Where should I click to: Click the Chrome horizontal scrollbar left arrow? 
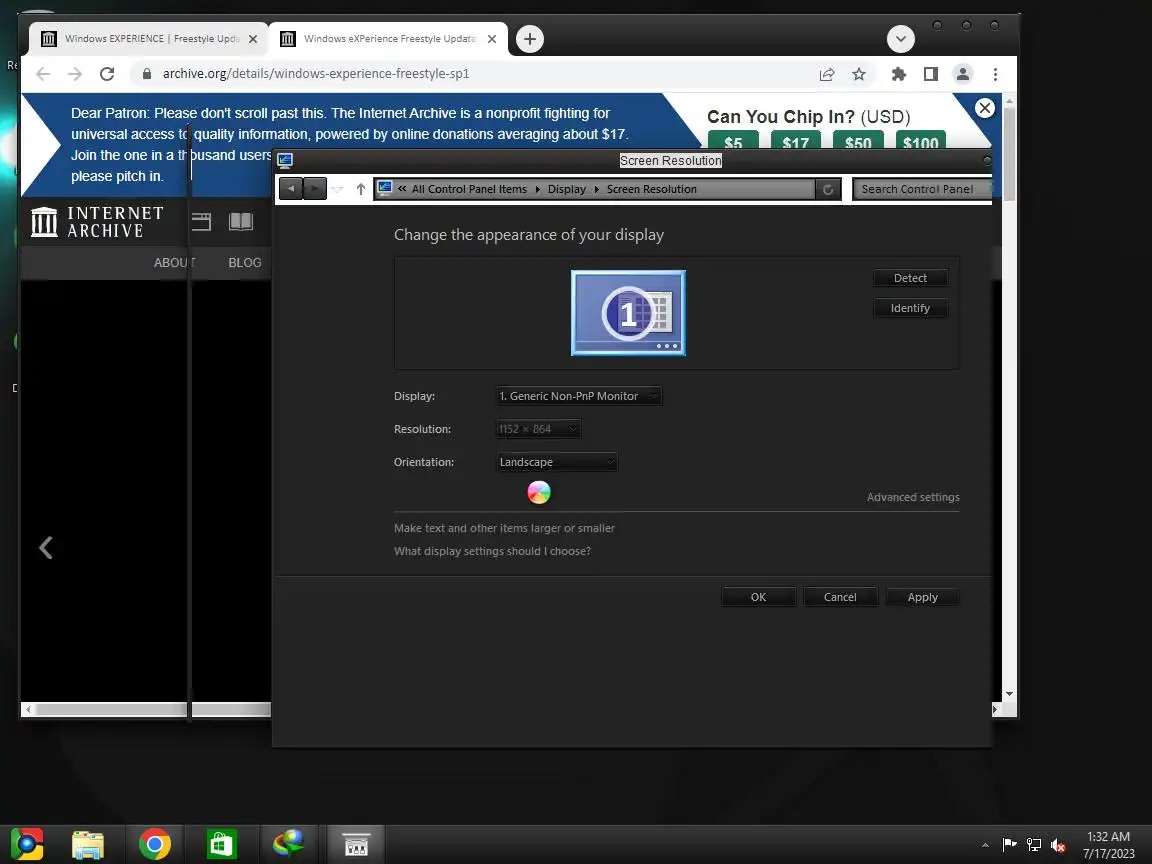point(28,709)
